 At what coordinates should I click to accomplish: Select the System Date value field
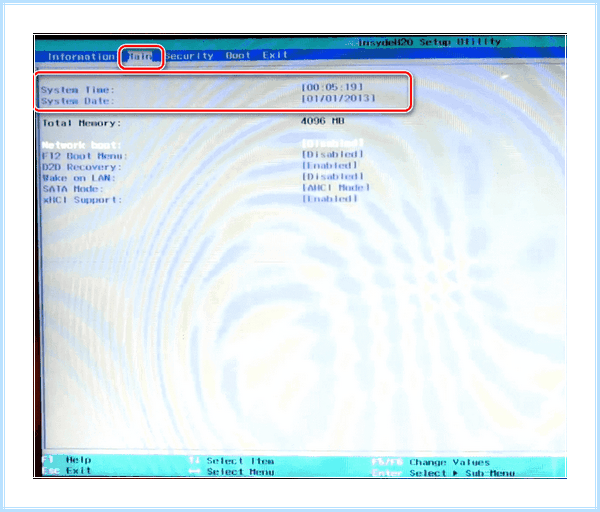(x=338, y=98)
